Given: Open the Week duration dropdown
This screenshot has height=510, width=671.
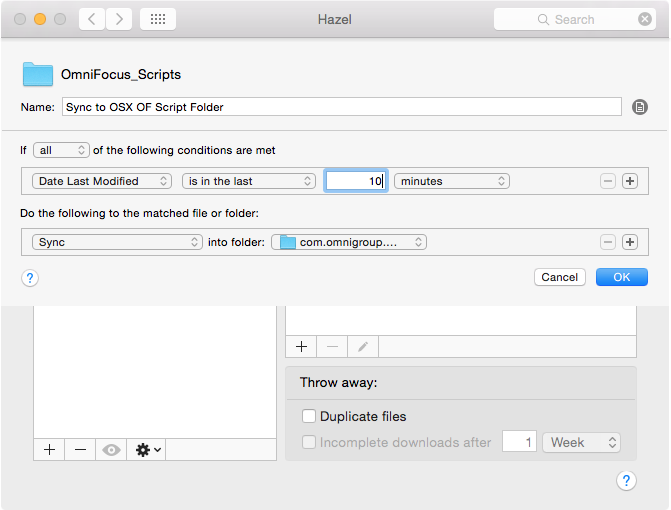Looking at the screenshot, I should pos(582,442).
